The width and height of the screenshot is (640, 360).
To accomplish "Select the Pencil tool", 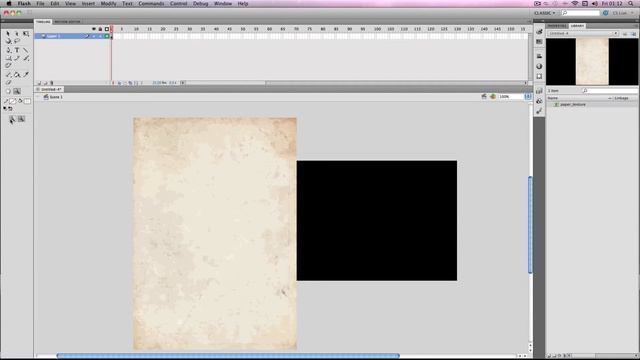I will pos(17,58).
